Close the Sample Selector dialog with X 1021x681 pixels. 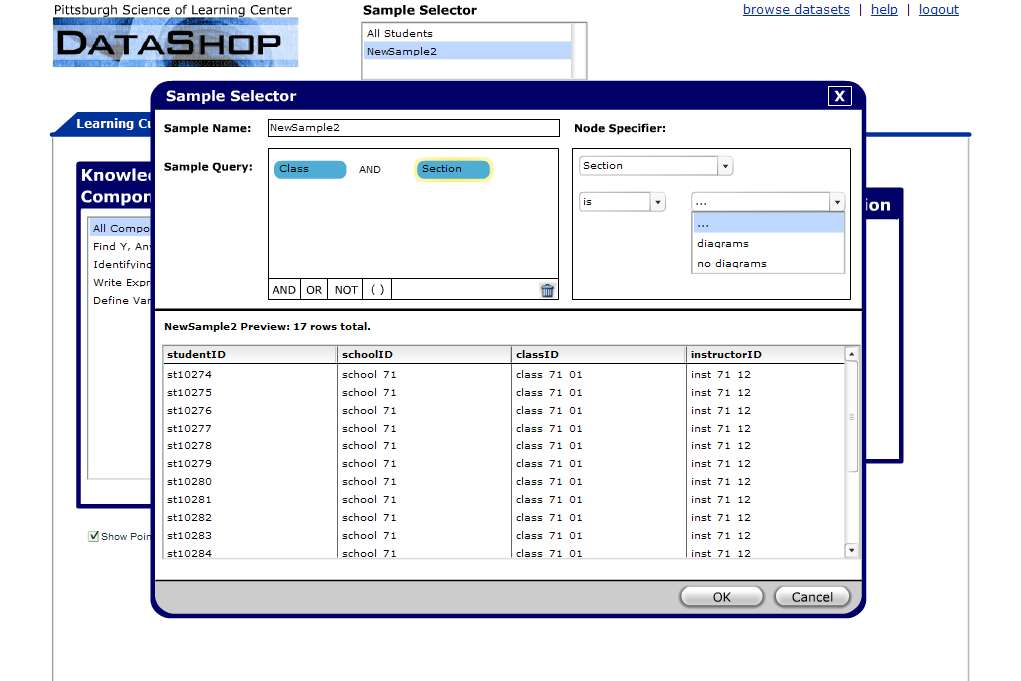pyautogui.click(x=839, y=96)
